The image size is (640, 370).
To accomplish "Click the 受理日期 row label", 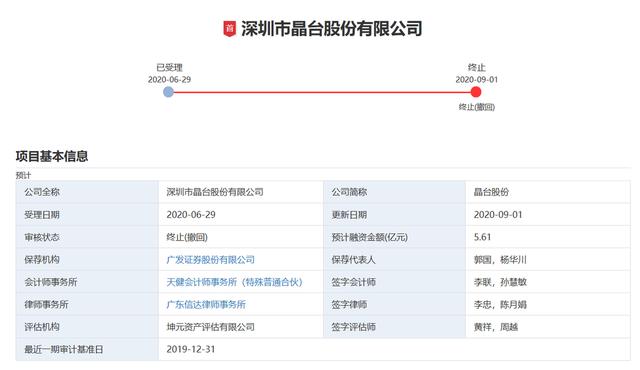I will point(42,215).
